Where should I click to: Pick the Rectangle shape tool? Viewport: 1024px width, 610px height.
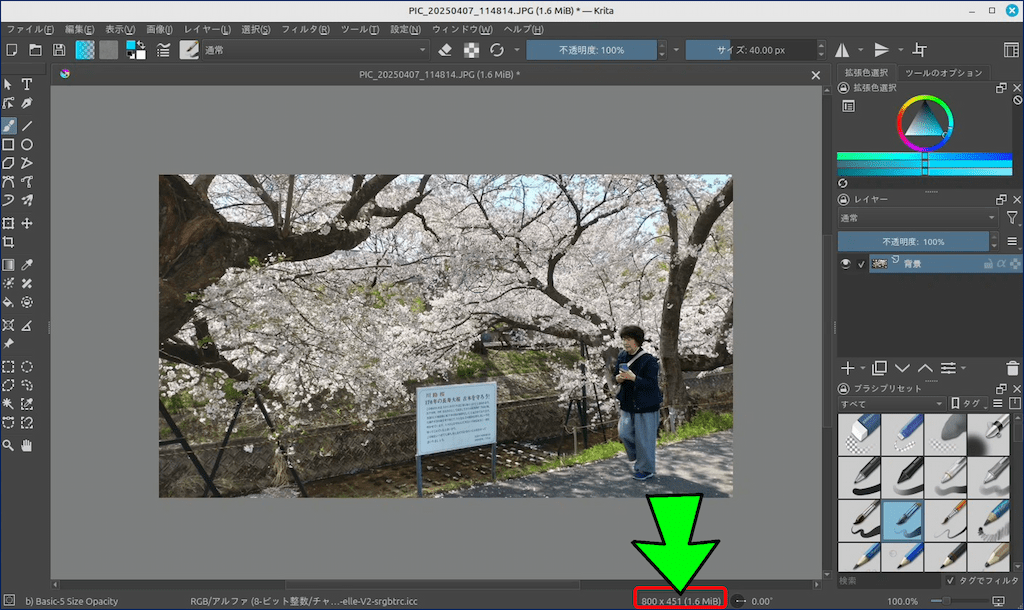[8, 145]
